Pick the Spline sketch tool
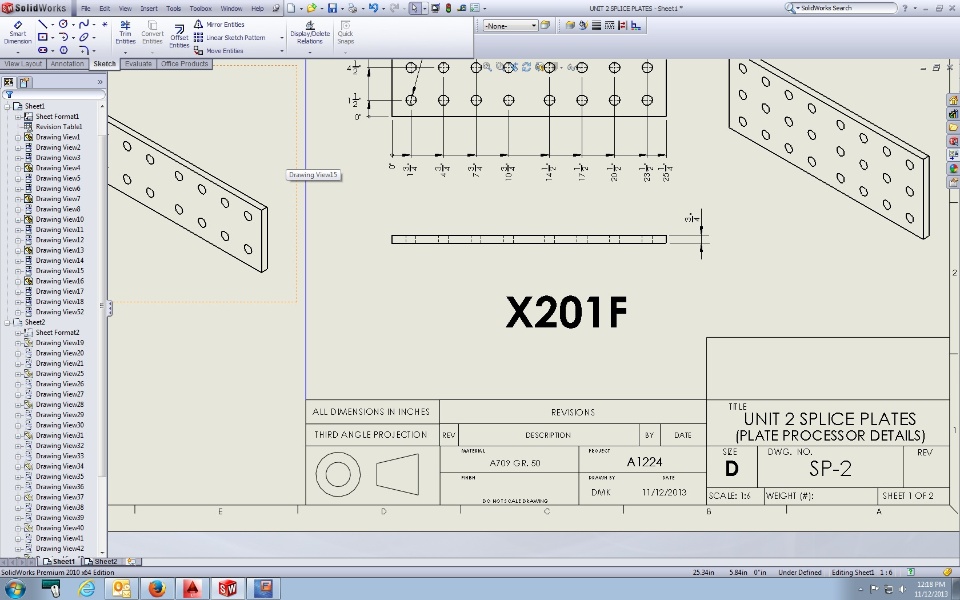Image resolution: width=960 pixels, height=600 pixels. (84, 24)
